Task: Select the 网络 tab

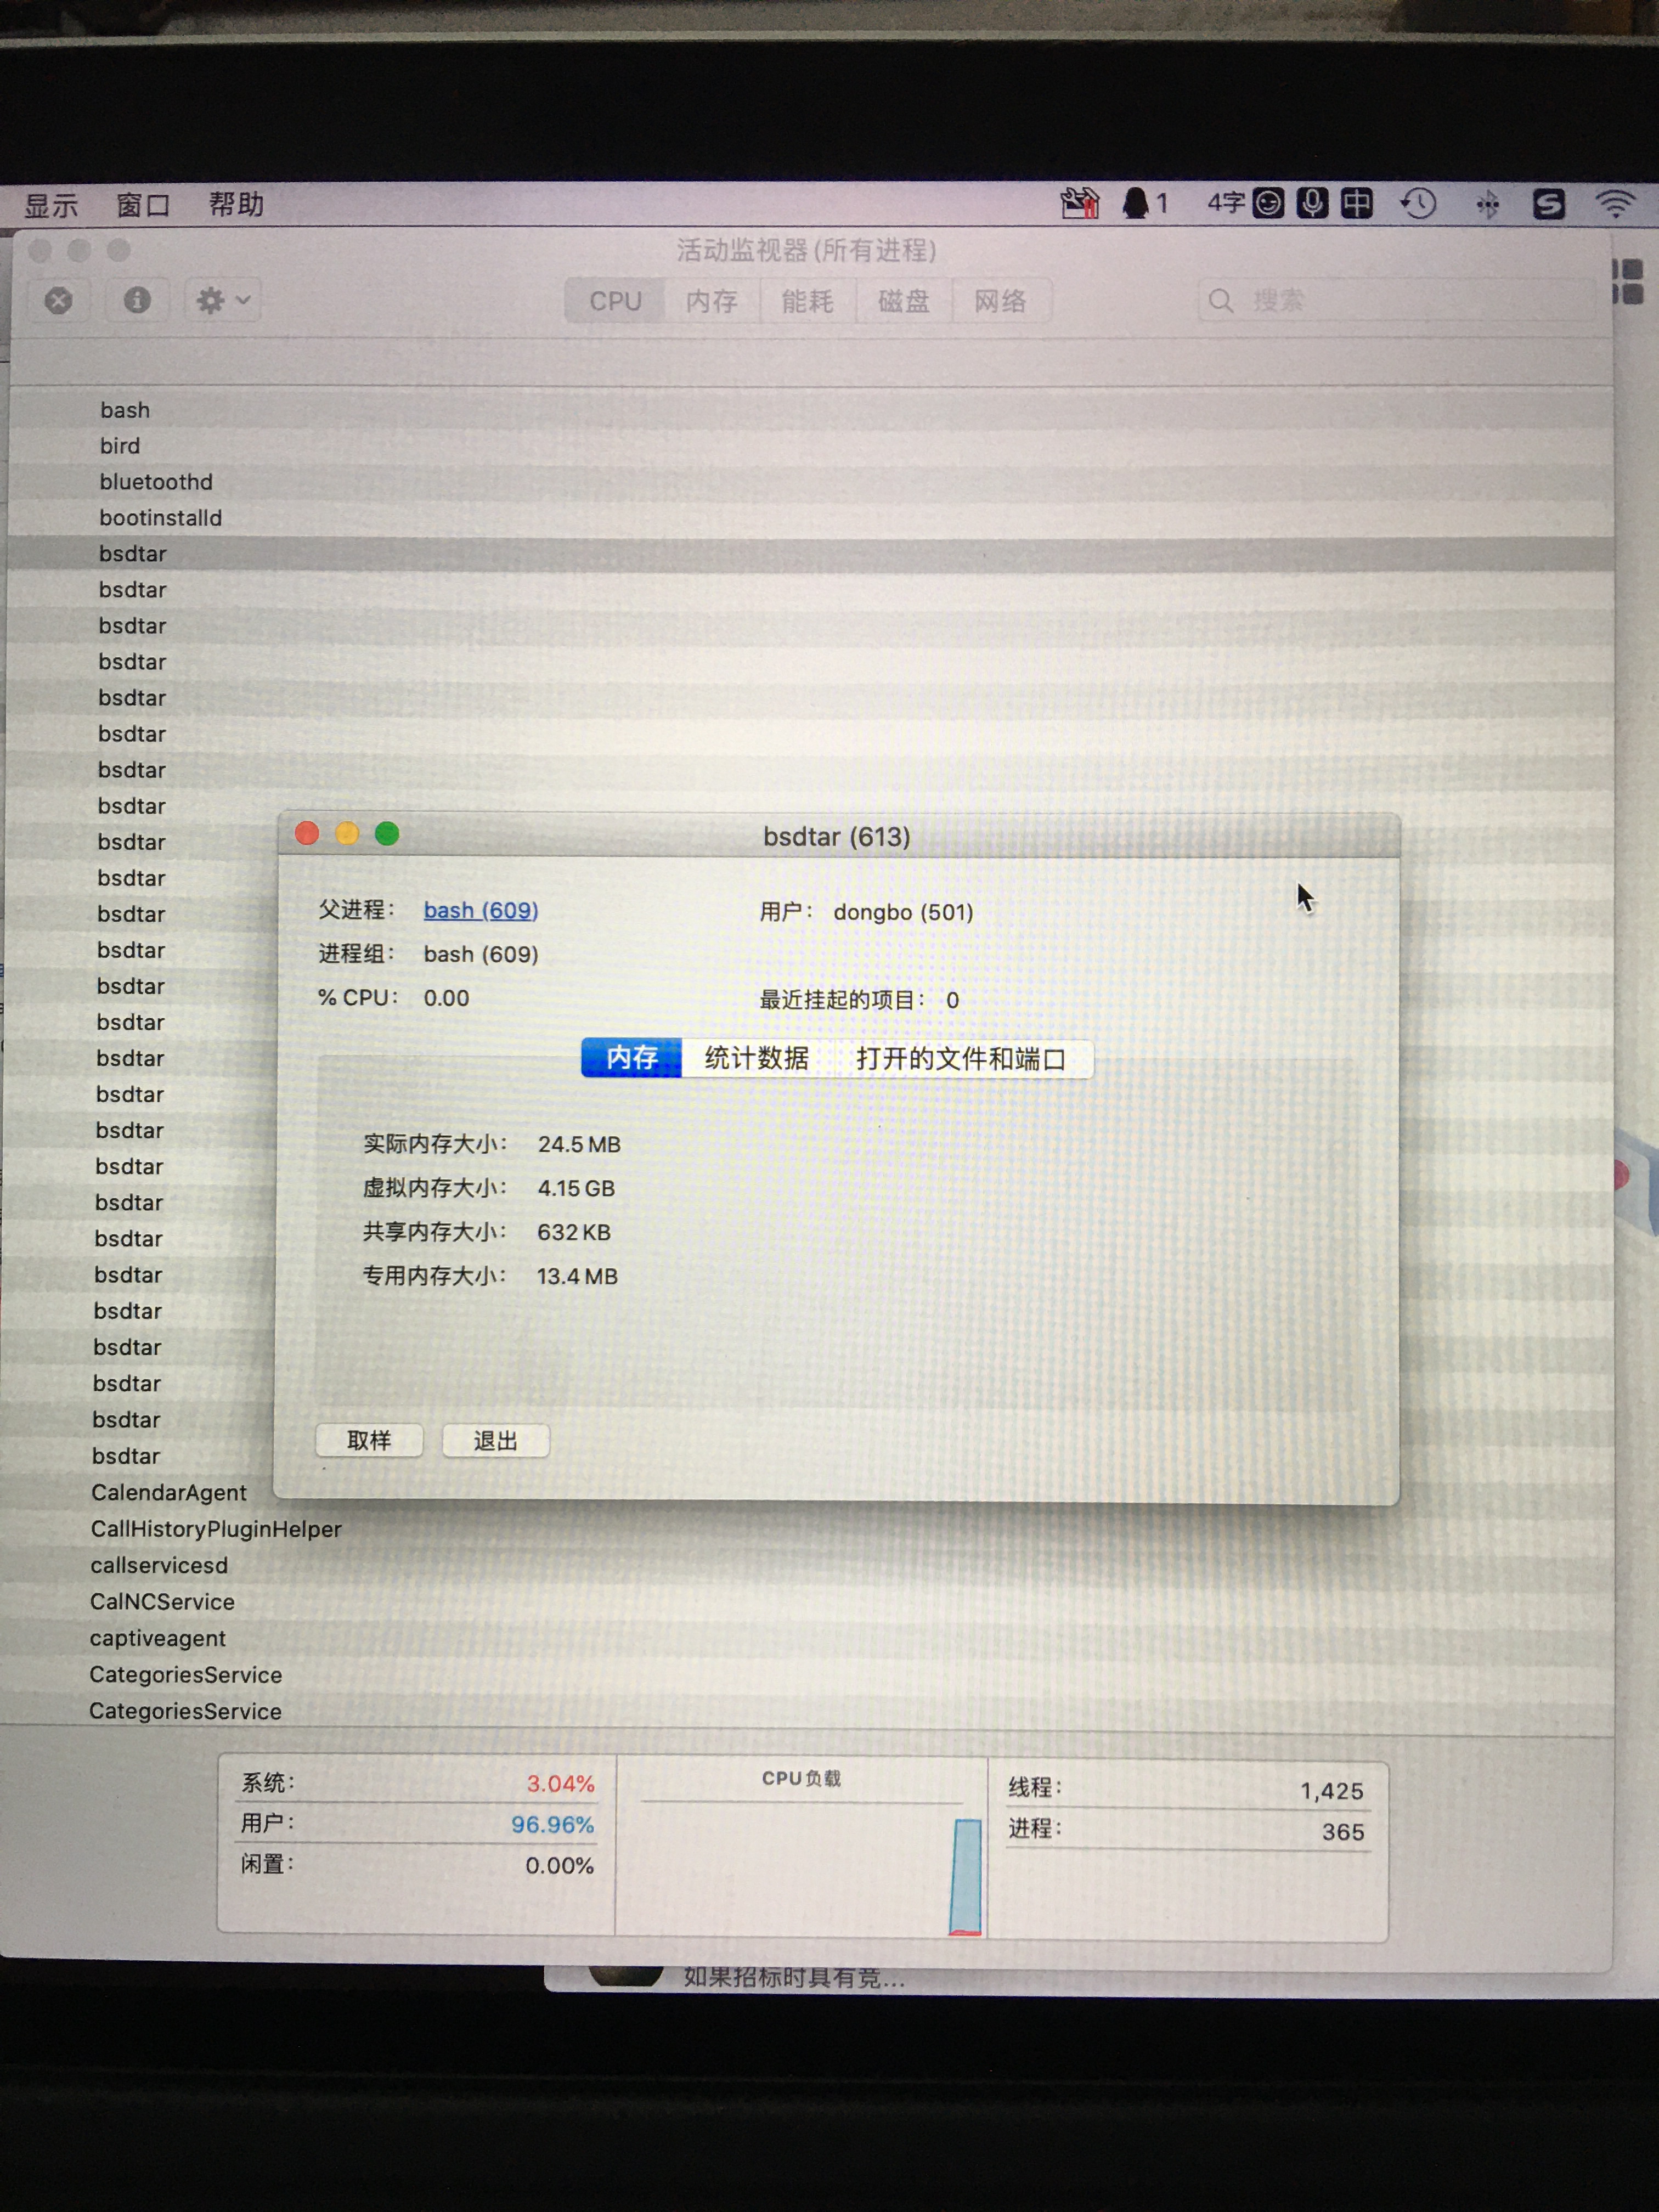Action: click(x=1000, y=301)
